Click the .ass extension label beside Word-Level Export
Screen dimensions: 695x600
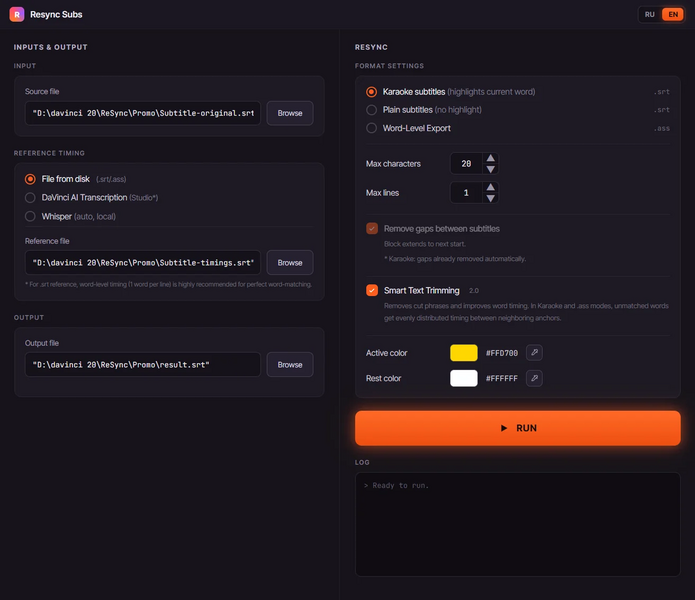[662, 129]
